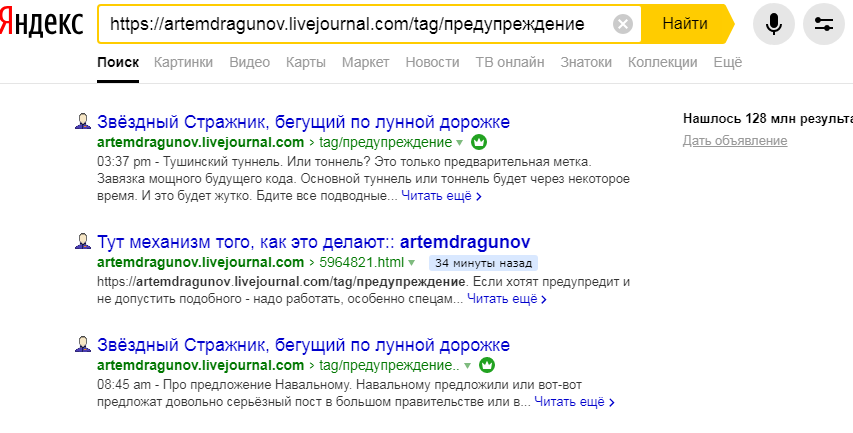The width and height of the screenshot is (853, 433).
Task: Expand dropdown arrow next to first result's tag/предупреждение
Action: (x=460, y=143)
